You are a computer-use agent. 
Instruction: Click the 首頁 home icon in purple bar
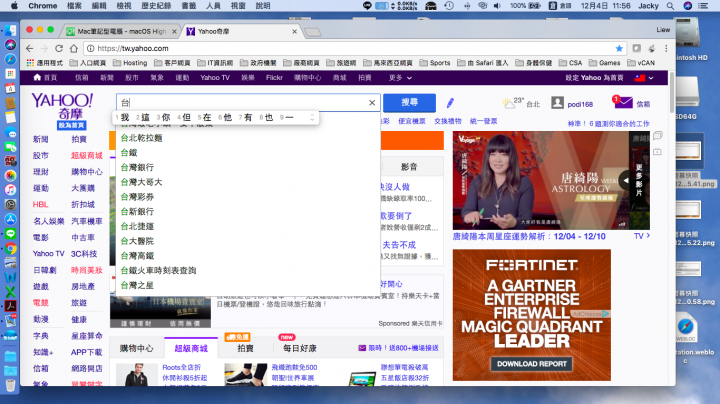[37, 78]
